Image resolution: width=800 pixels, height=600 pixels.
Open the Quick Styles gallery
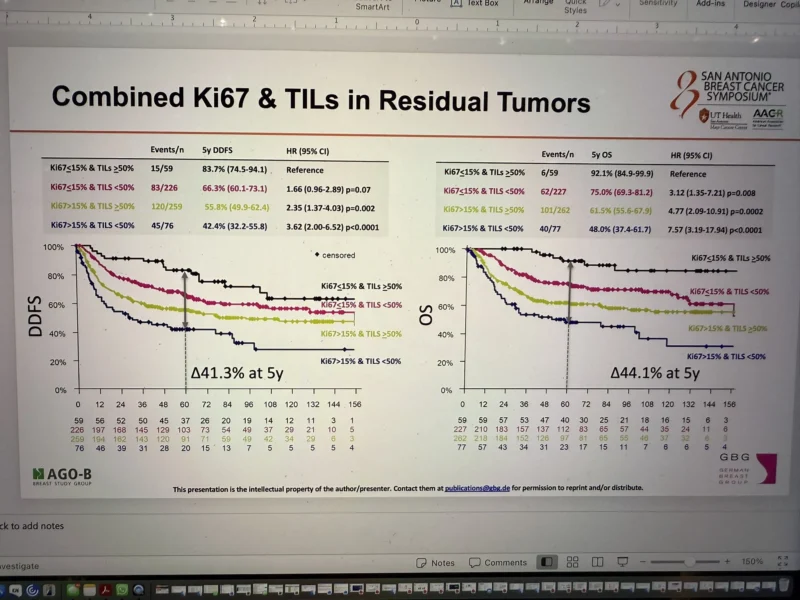pyautogui.click(x=574, y=7)
